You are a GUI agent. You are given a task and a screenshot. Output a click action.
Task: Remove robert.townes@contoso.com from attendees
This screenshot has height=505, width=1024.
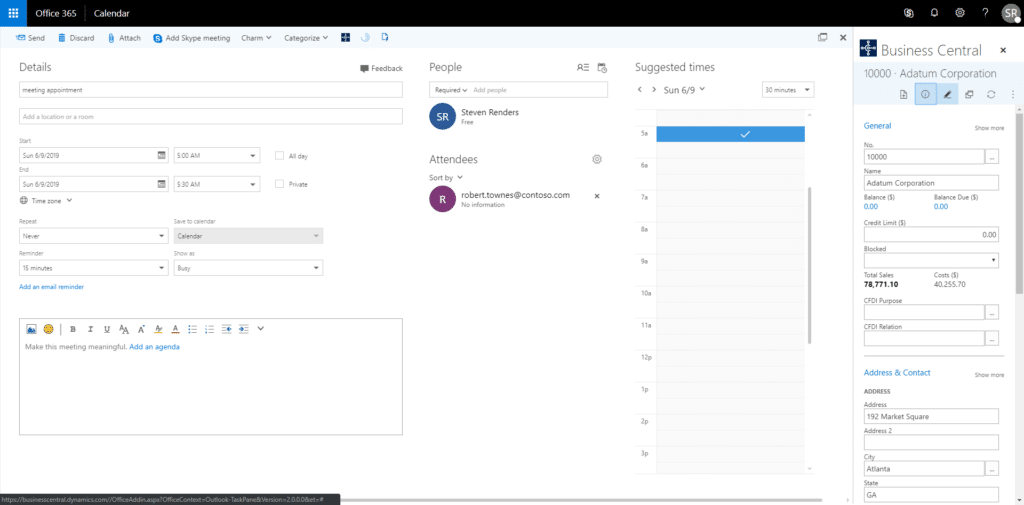coord(597,196)
